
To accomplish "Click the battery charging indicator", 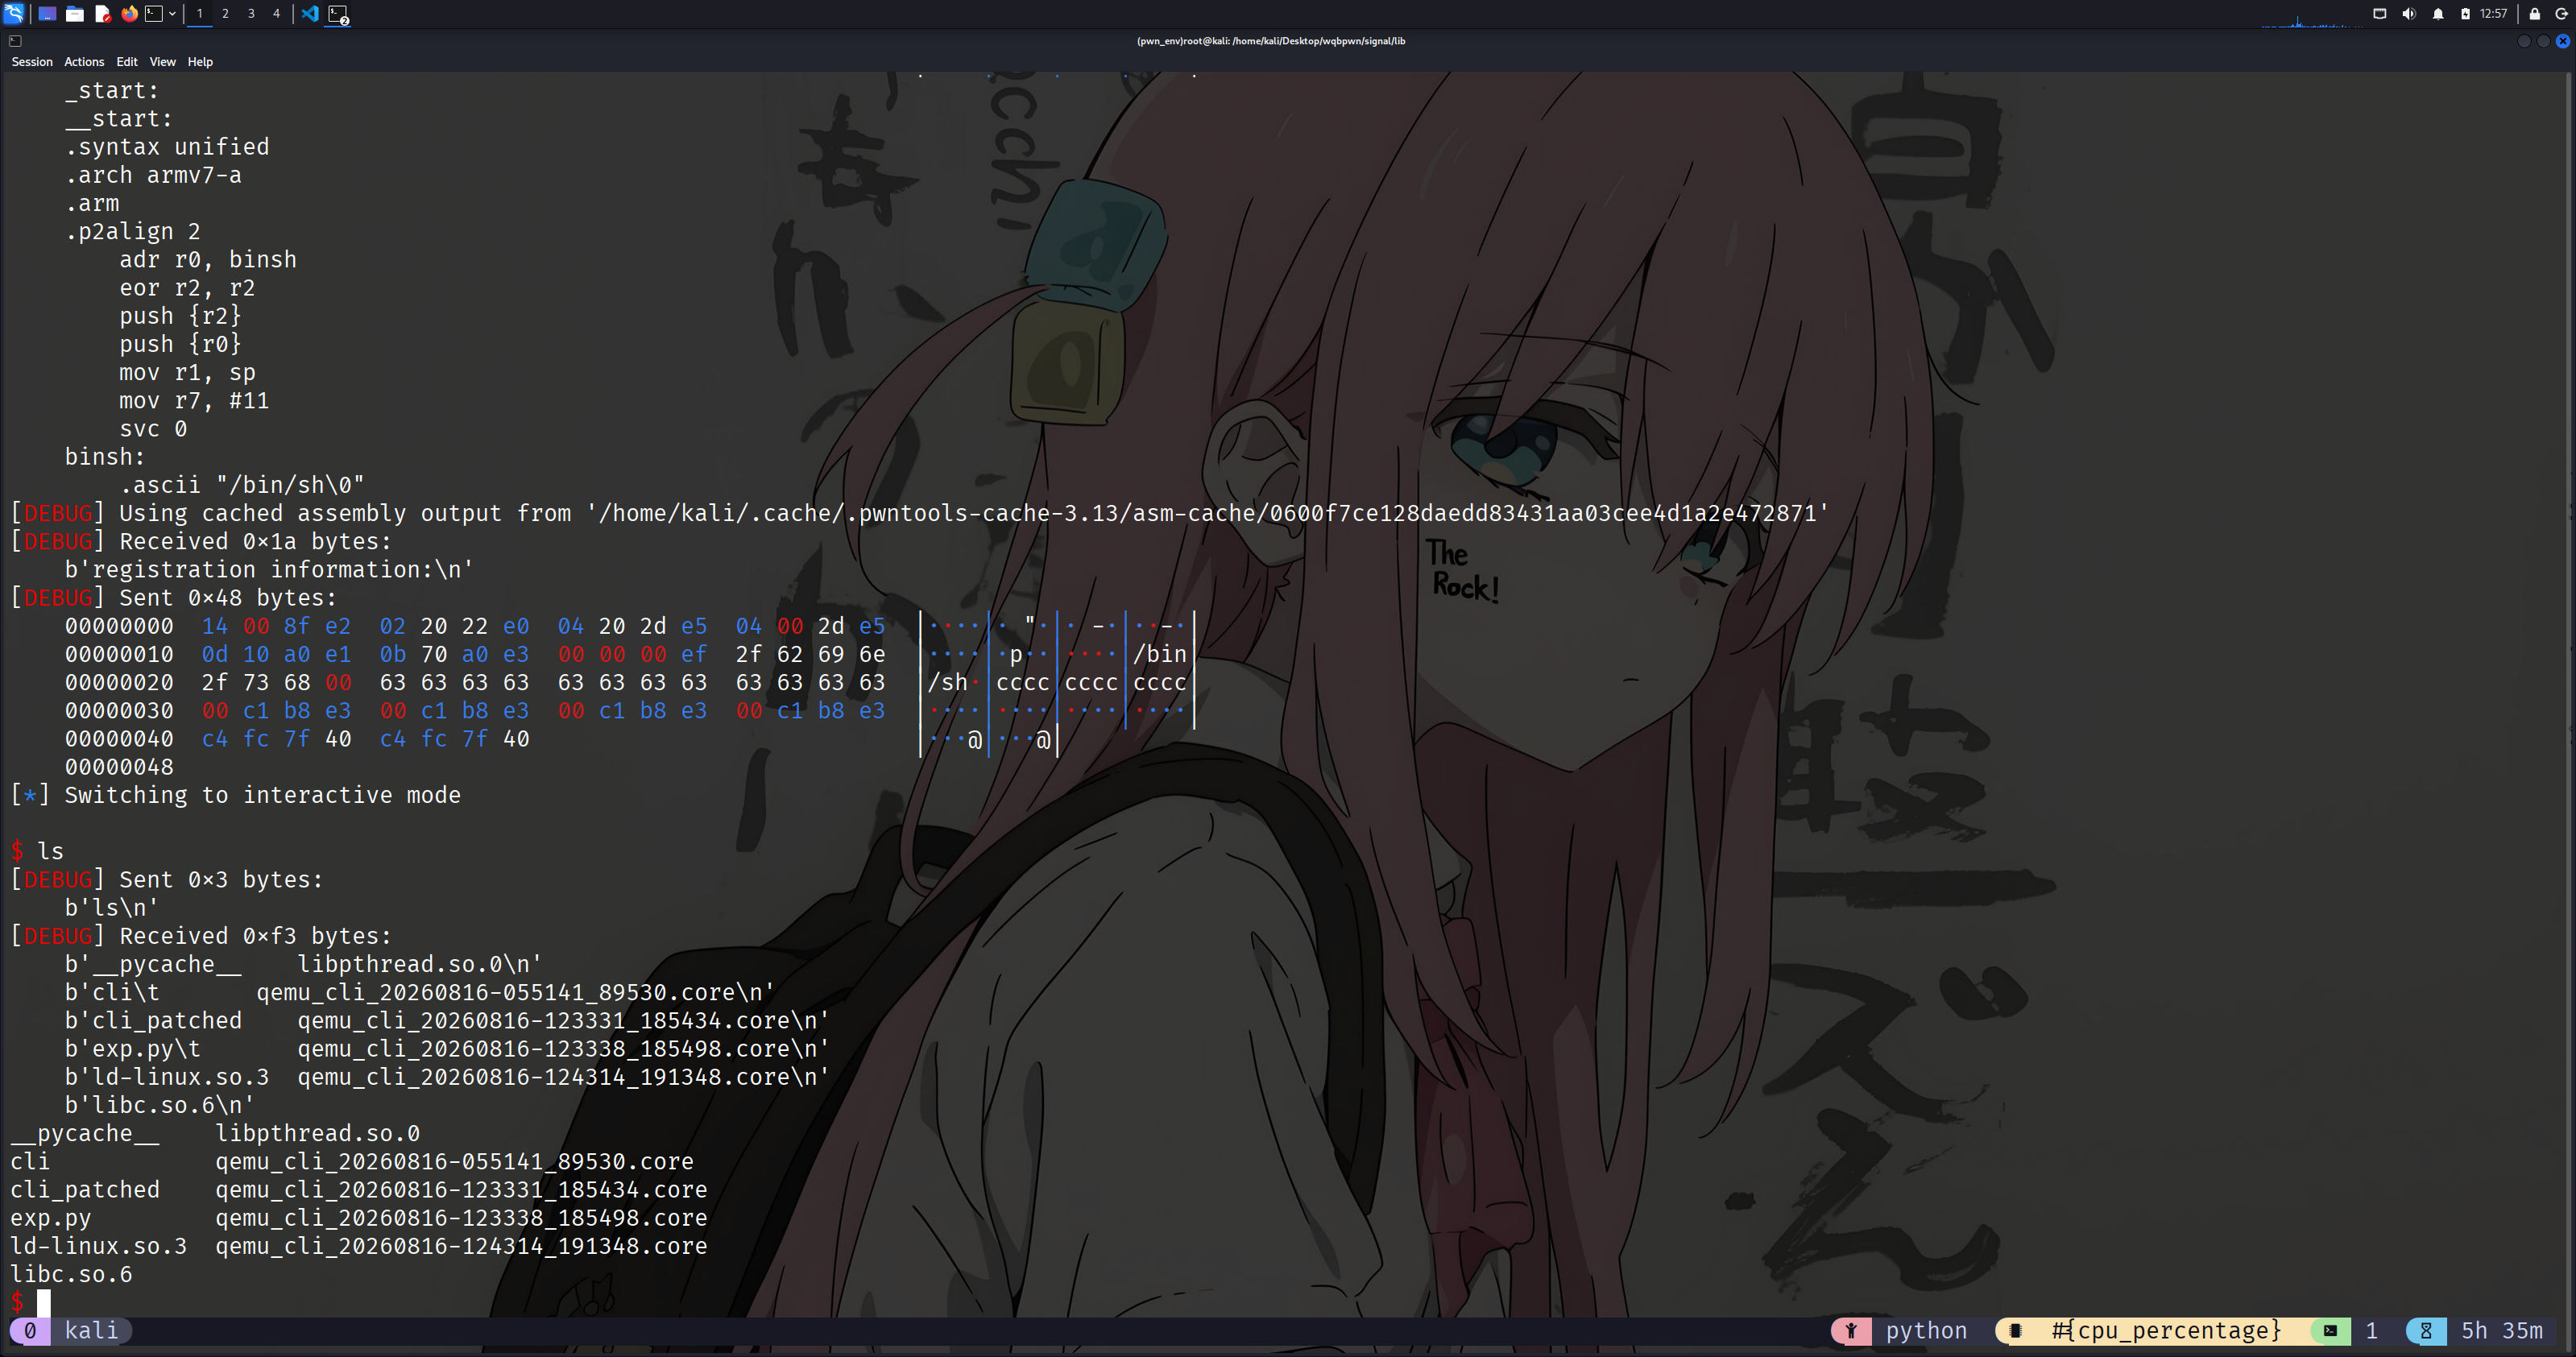I will click(2465, 14).
